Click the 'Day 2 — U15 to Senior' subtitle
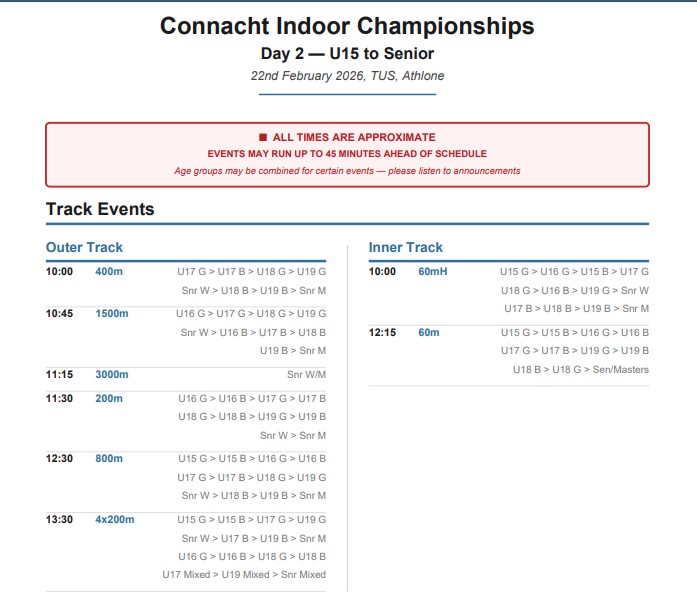 347,53
